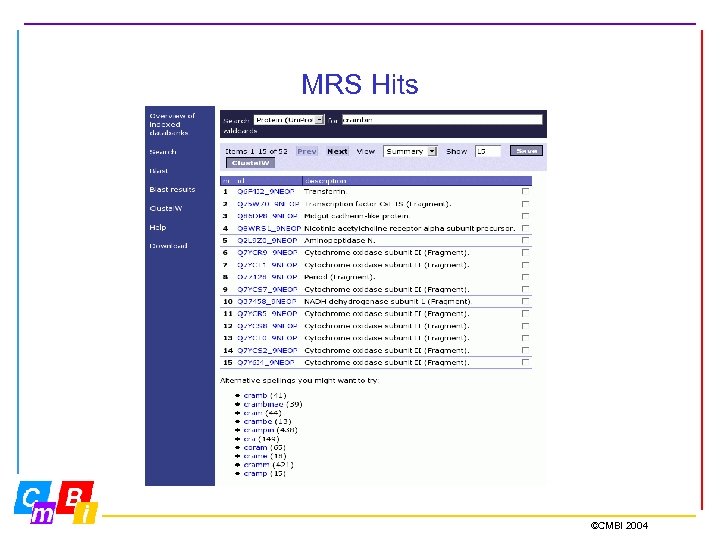This screenshot has width=720, height=540.
Task: Select checkbox for row 10 NADH dehydrogenase
Action: [x=525, y=301]
